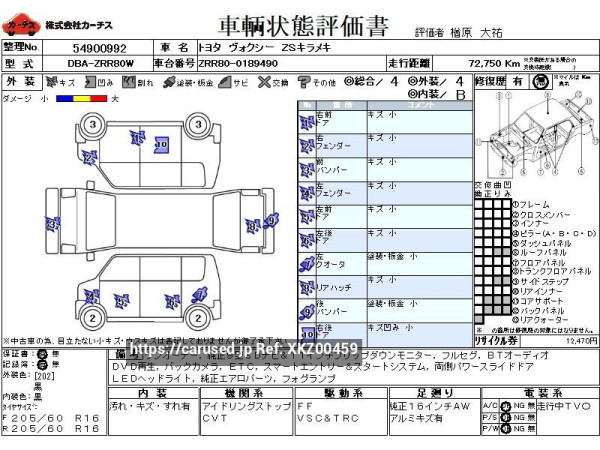600x450 pixels.
Task: Click damage marker 9 at the rear bumper
Action: (x=272, y=219)
